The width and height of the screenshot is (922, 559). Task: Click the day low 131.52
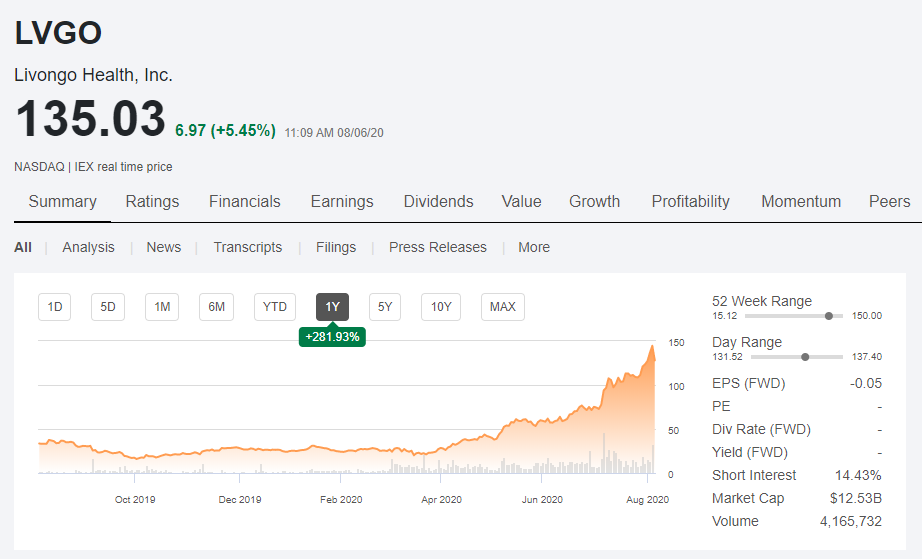[x=727, y=357]
